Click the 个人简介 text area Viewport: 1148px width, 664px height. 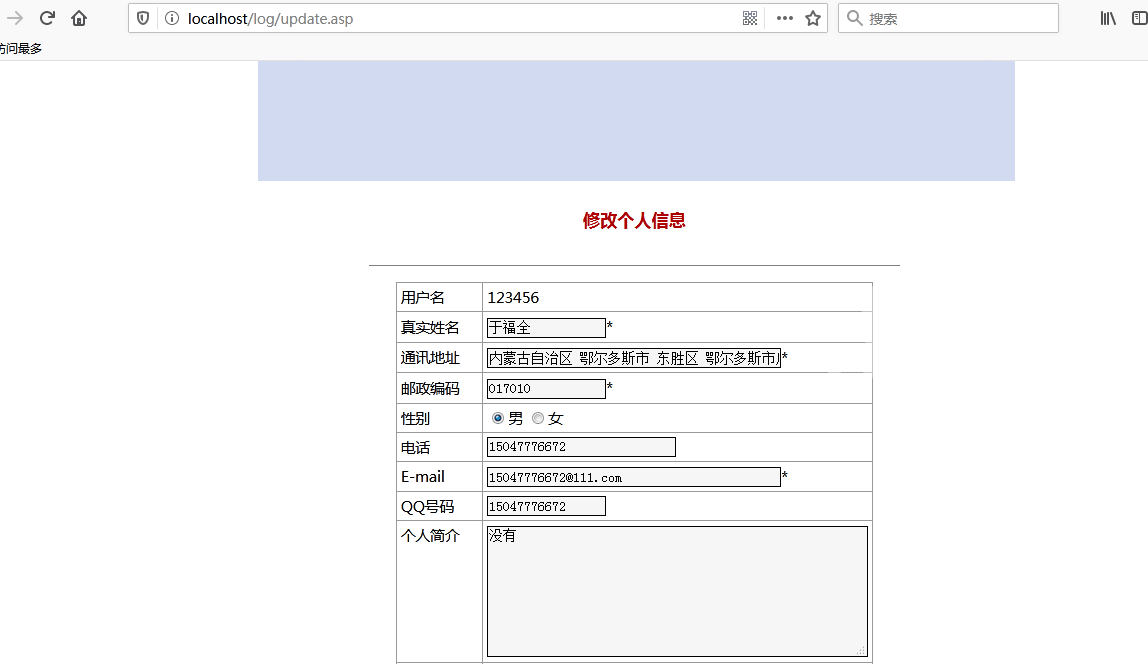[677, 591]
